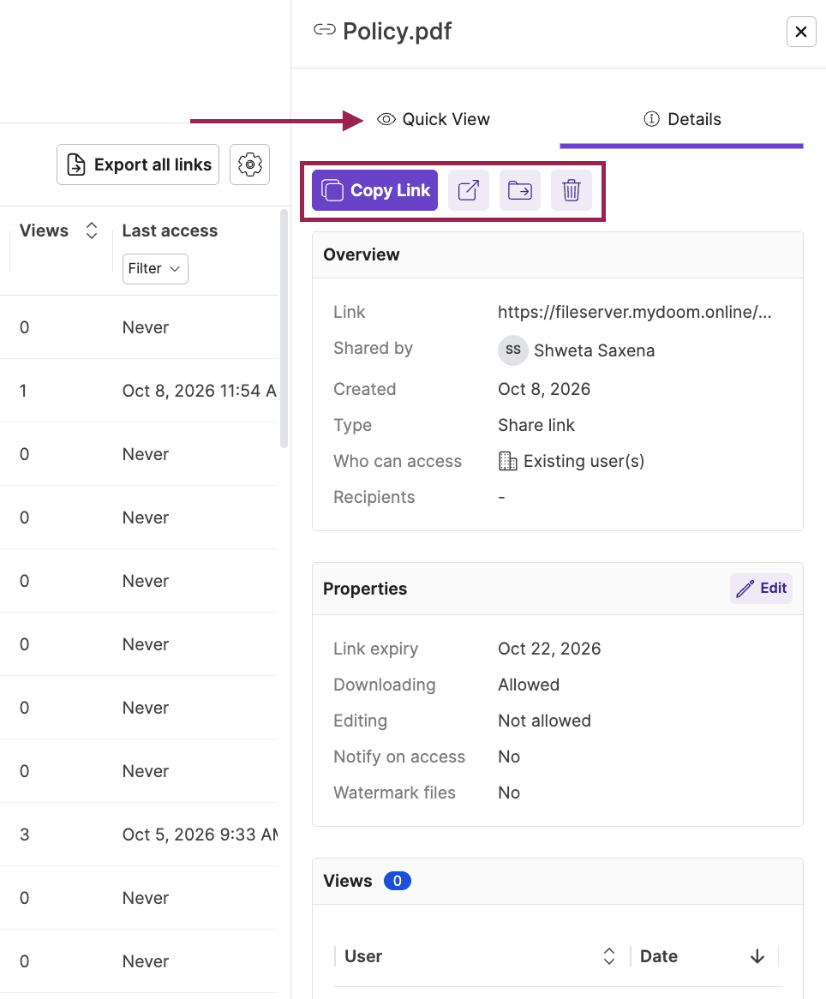Select row accessed Oct 8, 2026 11:54

pyautogui.click(x=139, y=391)
